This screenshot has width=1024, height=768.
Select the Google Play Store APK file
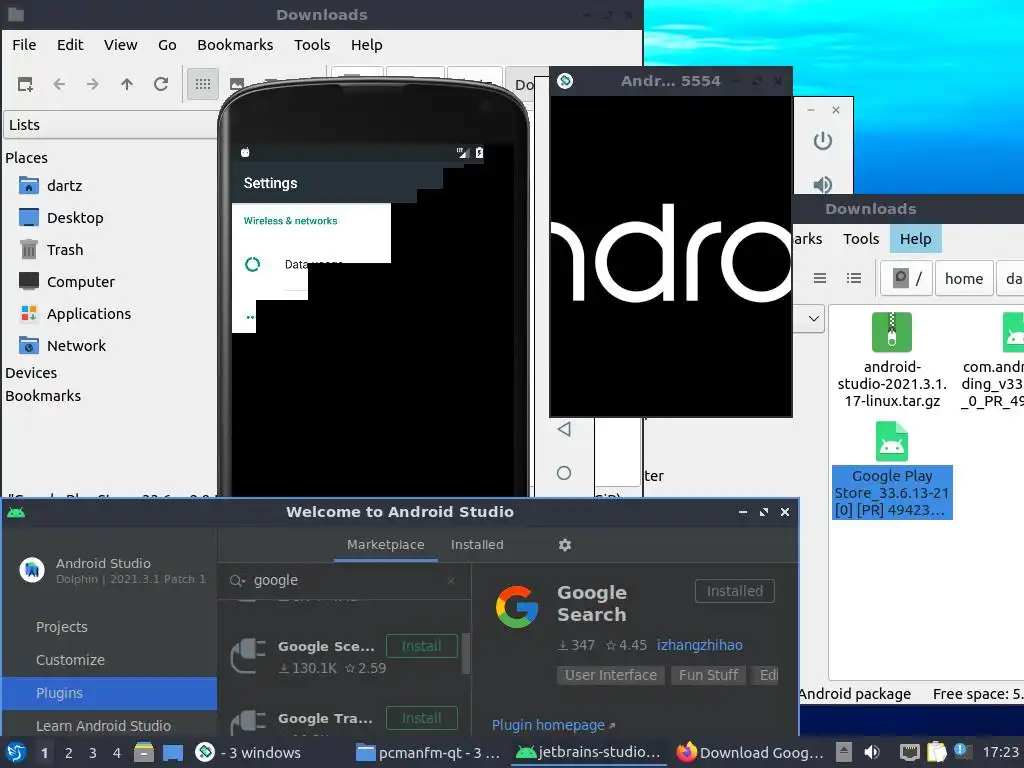[892, 470]
